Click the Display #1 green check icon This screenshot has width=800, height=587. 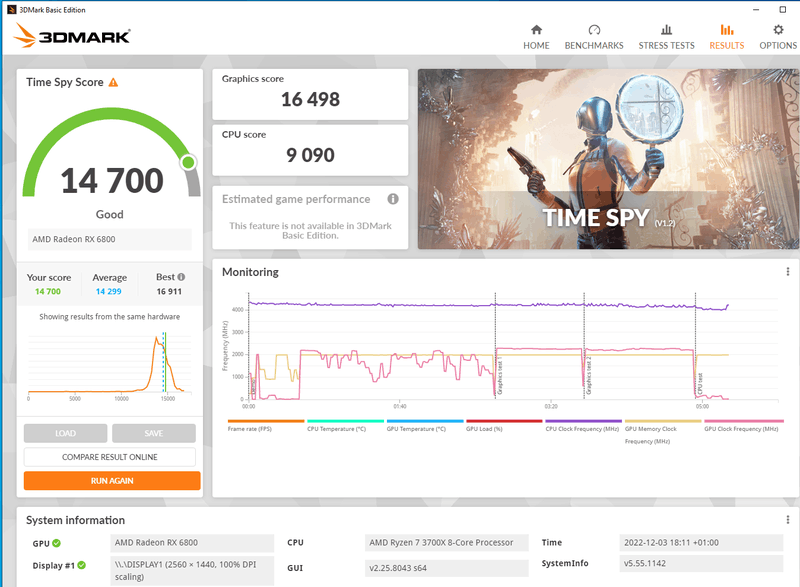[82, 565]
